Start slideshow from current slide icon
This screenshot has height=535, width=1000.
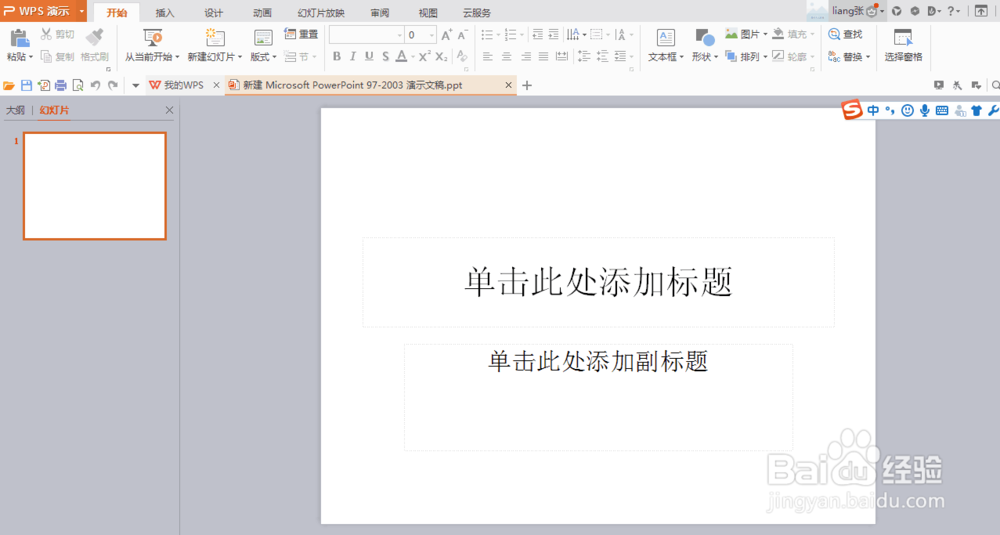click(152, 37)
